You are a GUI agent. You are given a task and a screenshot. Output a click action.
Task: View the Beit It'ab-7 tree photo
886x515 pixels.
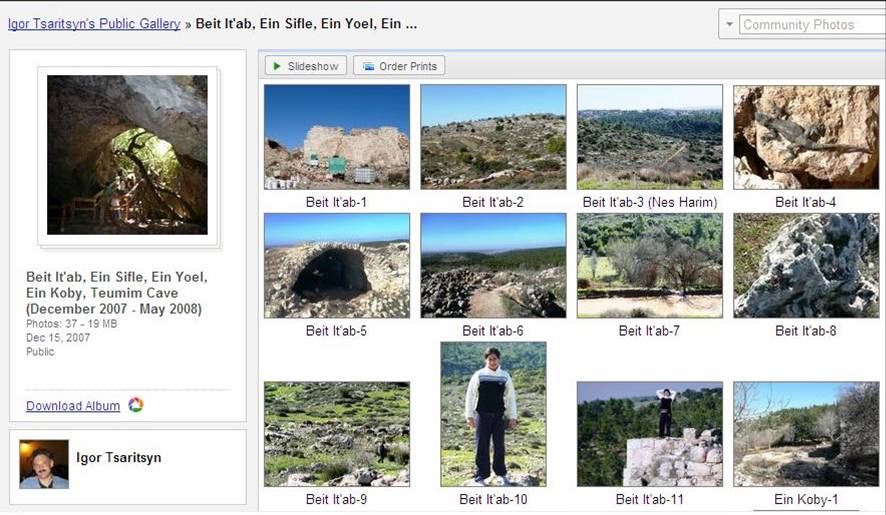click(650, 265)
